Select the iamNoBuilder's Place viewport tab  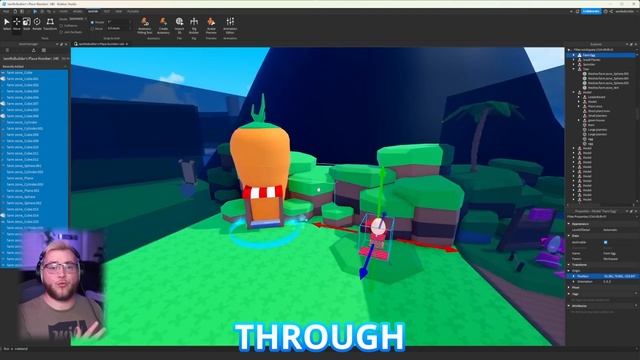click(101, 44)
